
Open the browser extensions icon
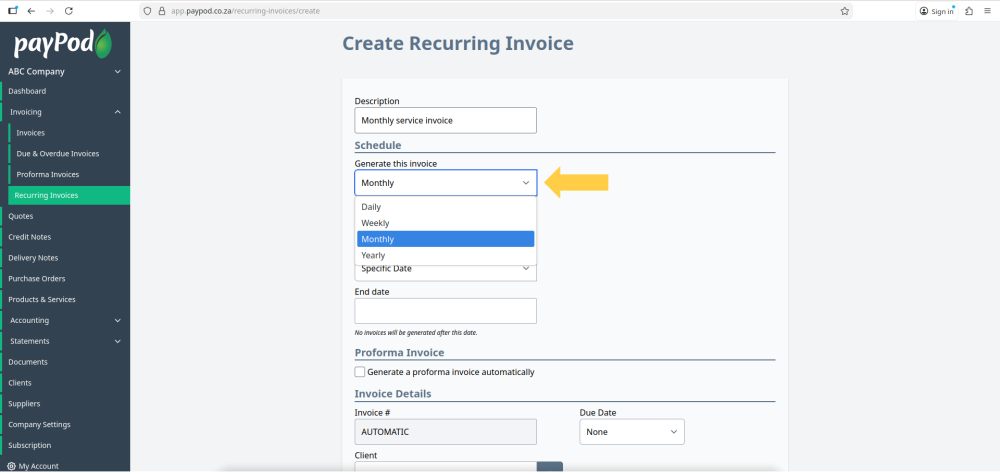click(x=969, y=11)
